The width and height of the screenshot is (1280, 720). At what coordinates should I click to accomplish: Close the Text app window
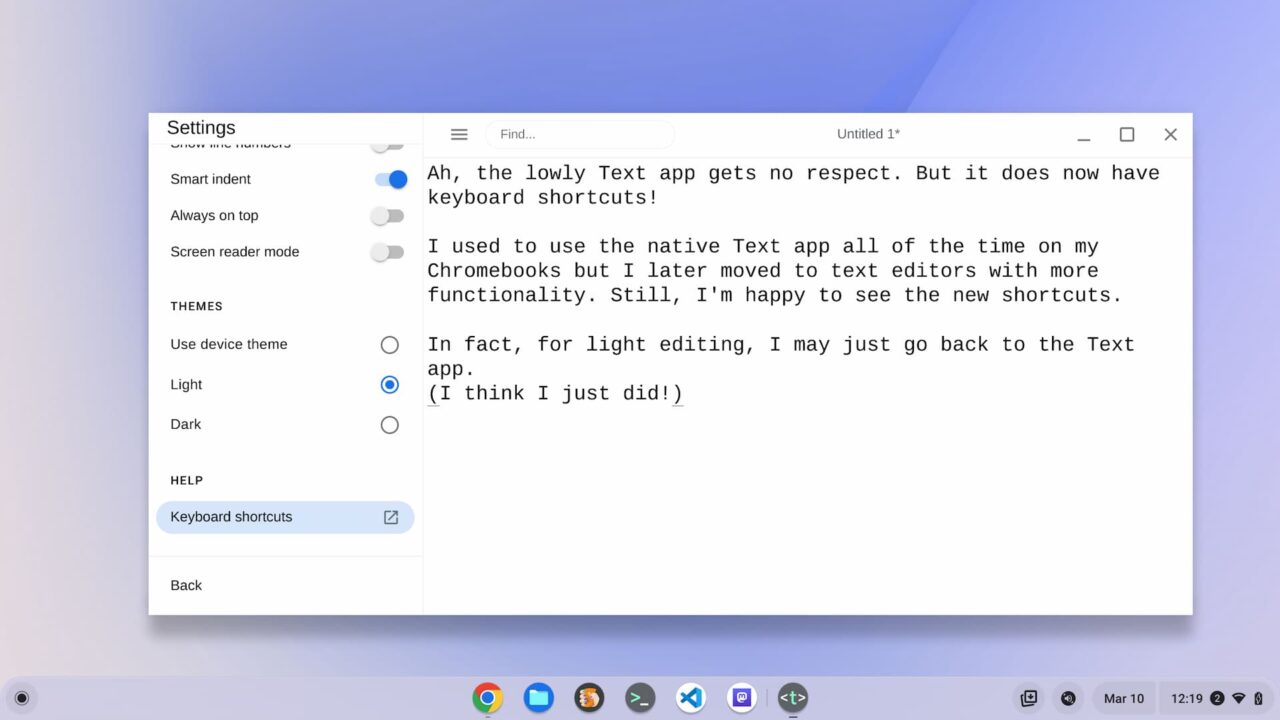point(1170,135)
